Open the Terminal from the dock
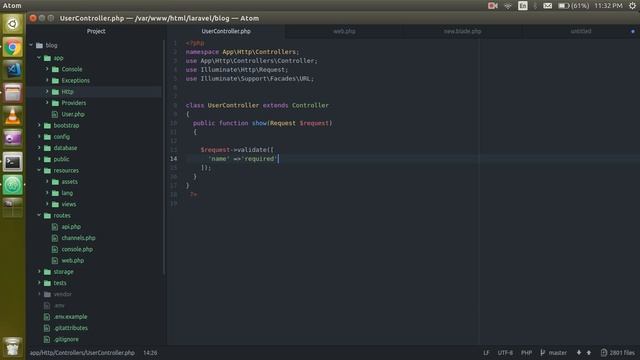The image size is (640, 360). pos(13,162)
